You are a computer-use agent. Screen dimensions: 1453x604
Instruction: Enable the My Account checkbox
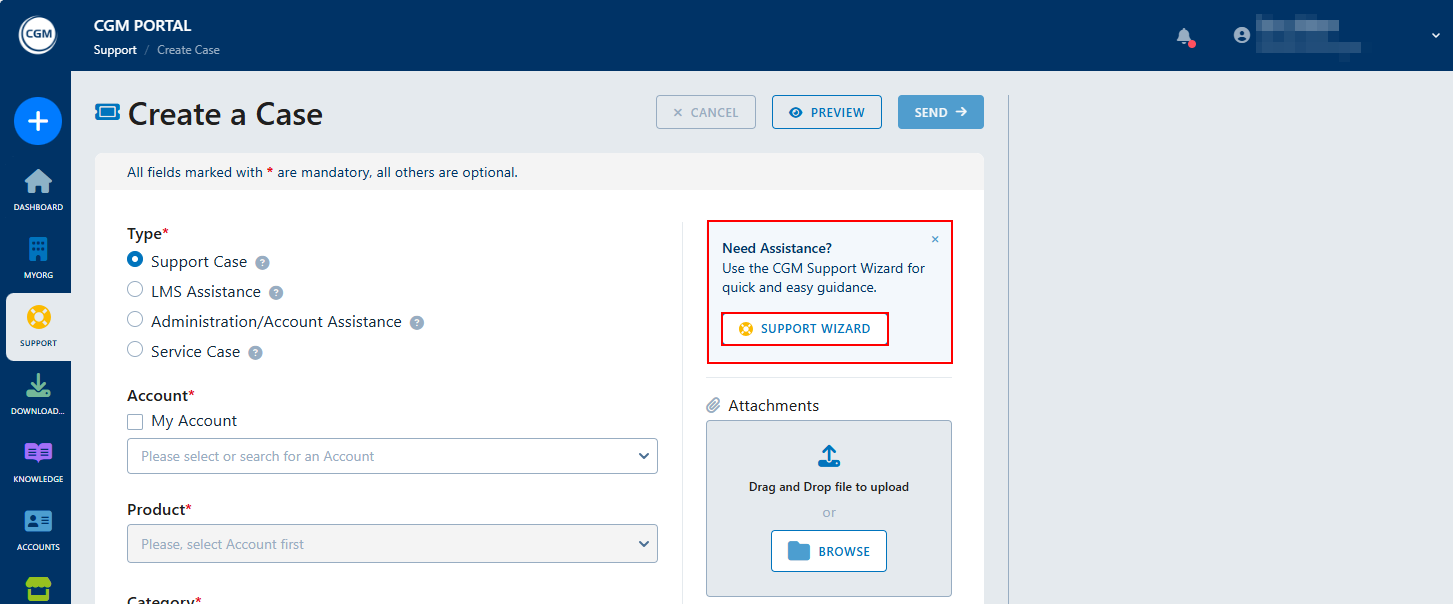click(135, 421)
